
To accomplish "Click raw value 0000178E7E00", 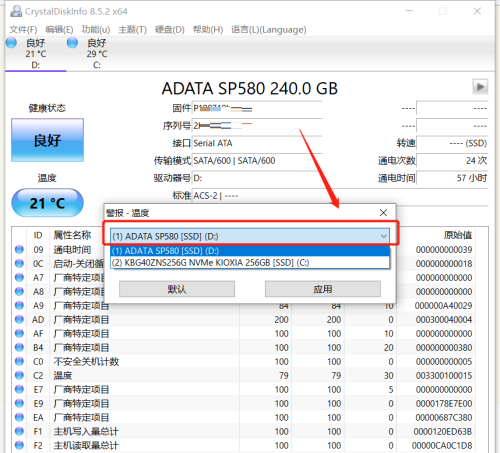I will pos(444,404).
